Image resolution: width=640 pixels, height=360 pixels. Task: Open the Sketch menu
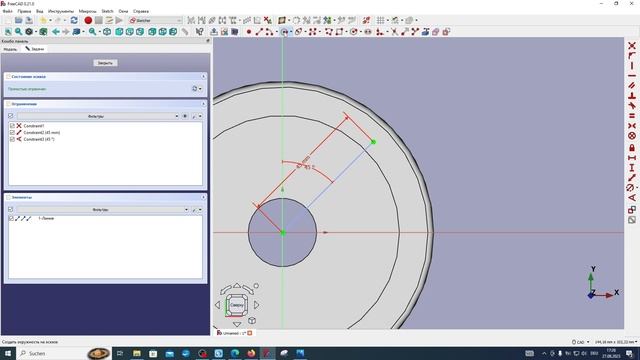(x=107, y=11)
